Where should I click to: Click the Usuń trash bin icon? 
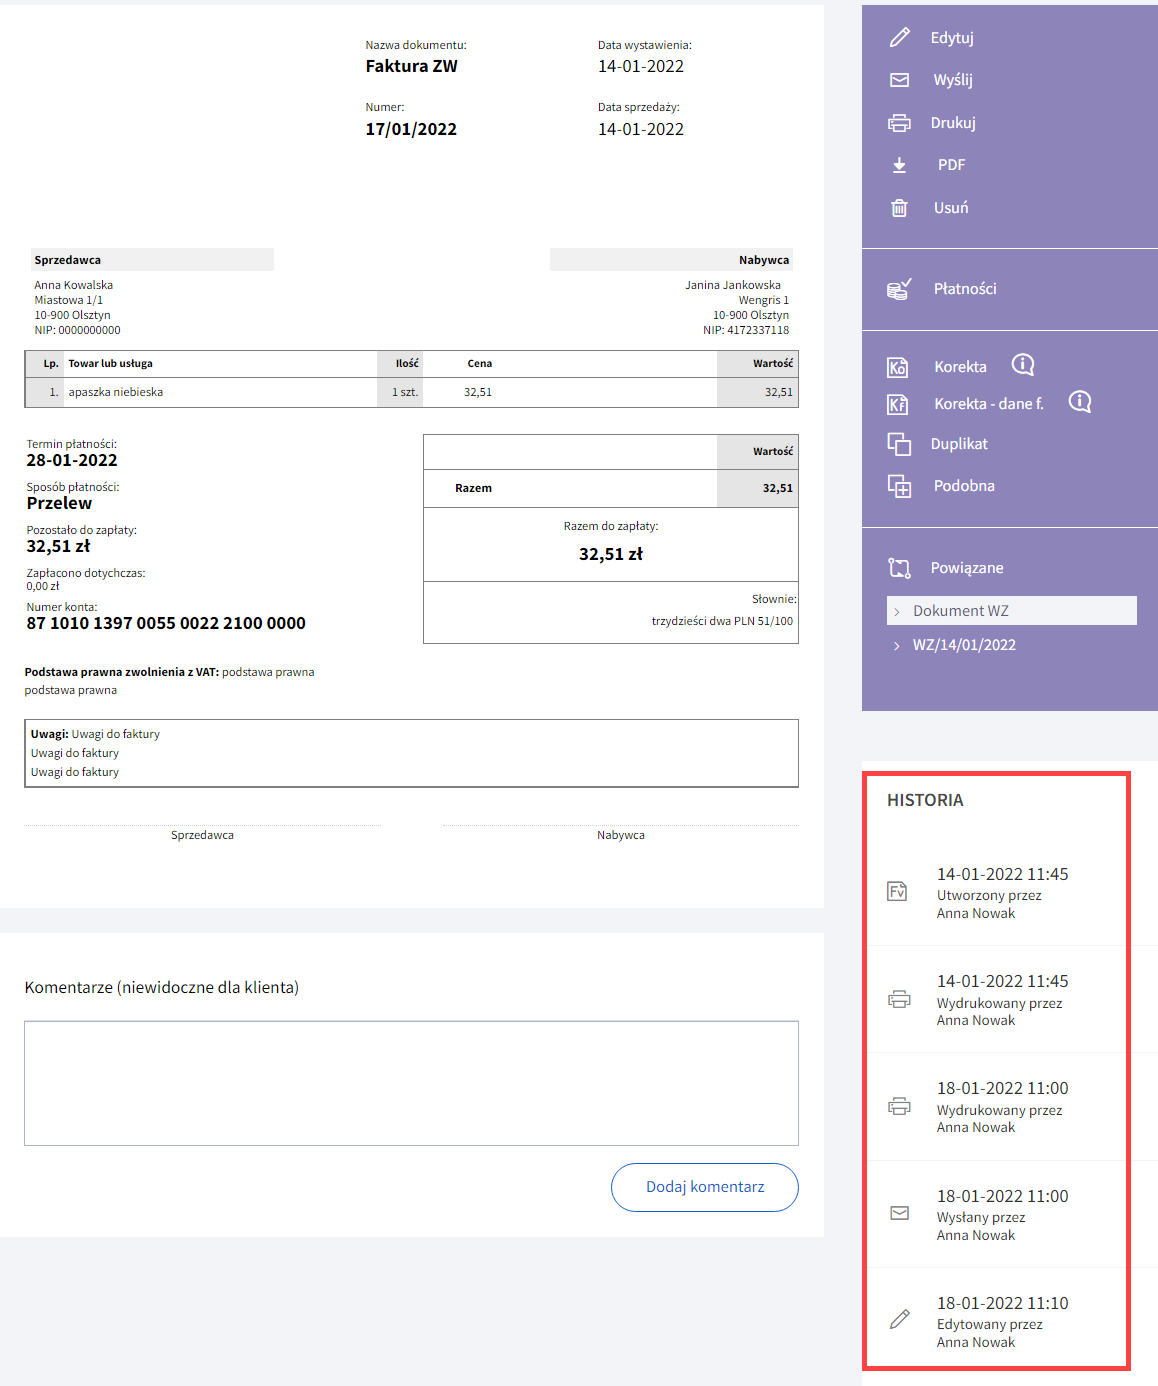click(x=900, y=208)
